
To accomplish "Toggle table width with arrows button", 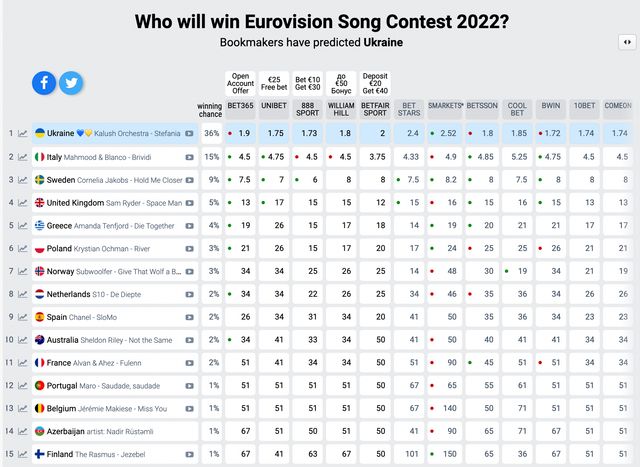I will (626, 42).
